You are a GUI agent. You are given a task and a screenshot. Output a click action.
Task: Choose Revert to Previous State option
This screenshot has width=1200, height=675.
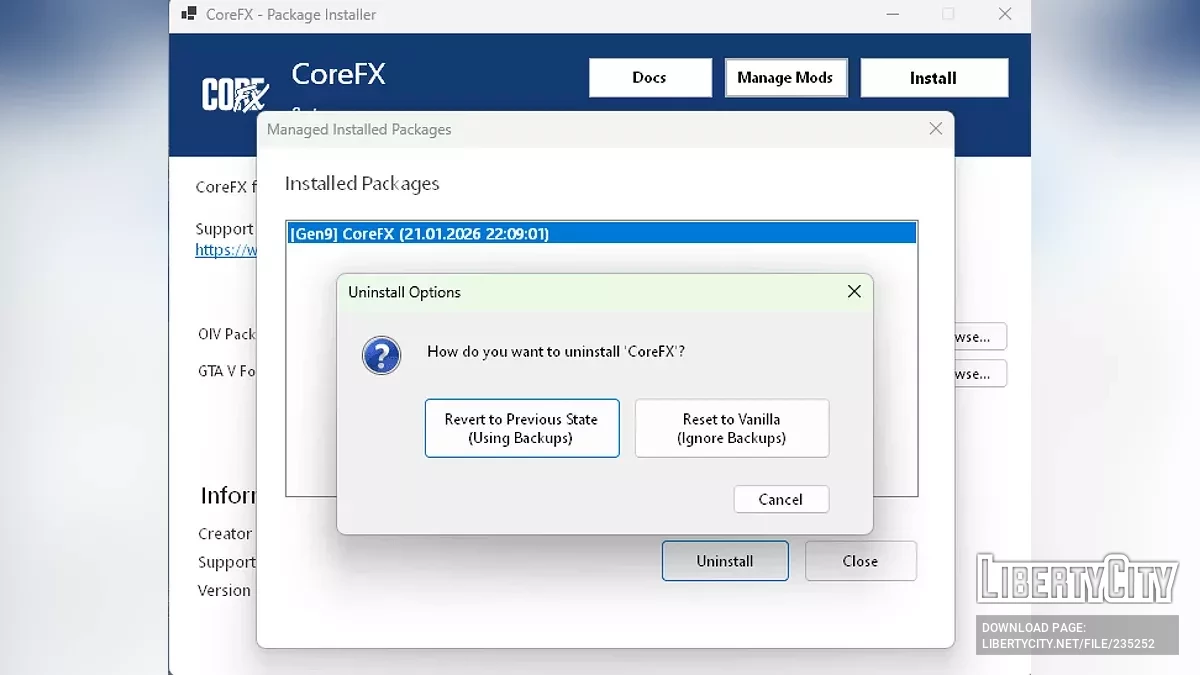pyautogui.click(x=521, y=428)
